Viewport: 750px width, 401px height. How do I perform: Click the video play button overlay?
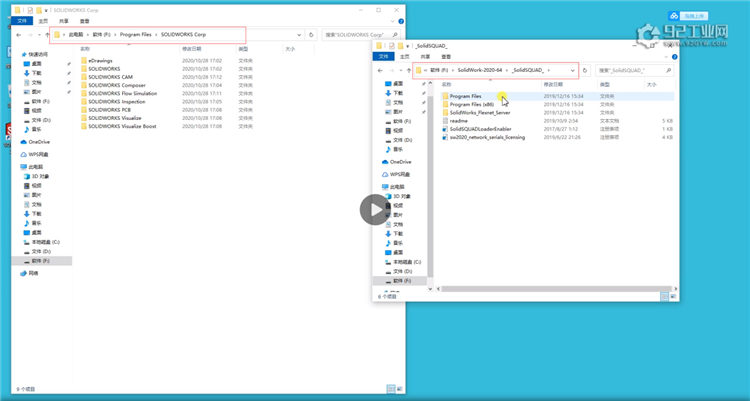[x=375, y=210]
